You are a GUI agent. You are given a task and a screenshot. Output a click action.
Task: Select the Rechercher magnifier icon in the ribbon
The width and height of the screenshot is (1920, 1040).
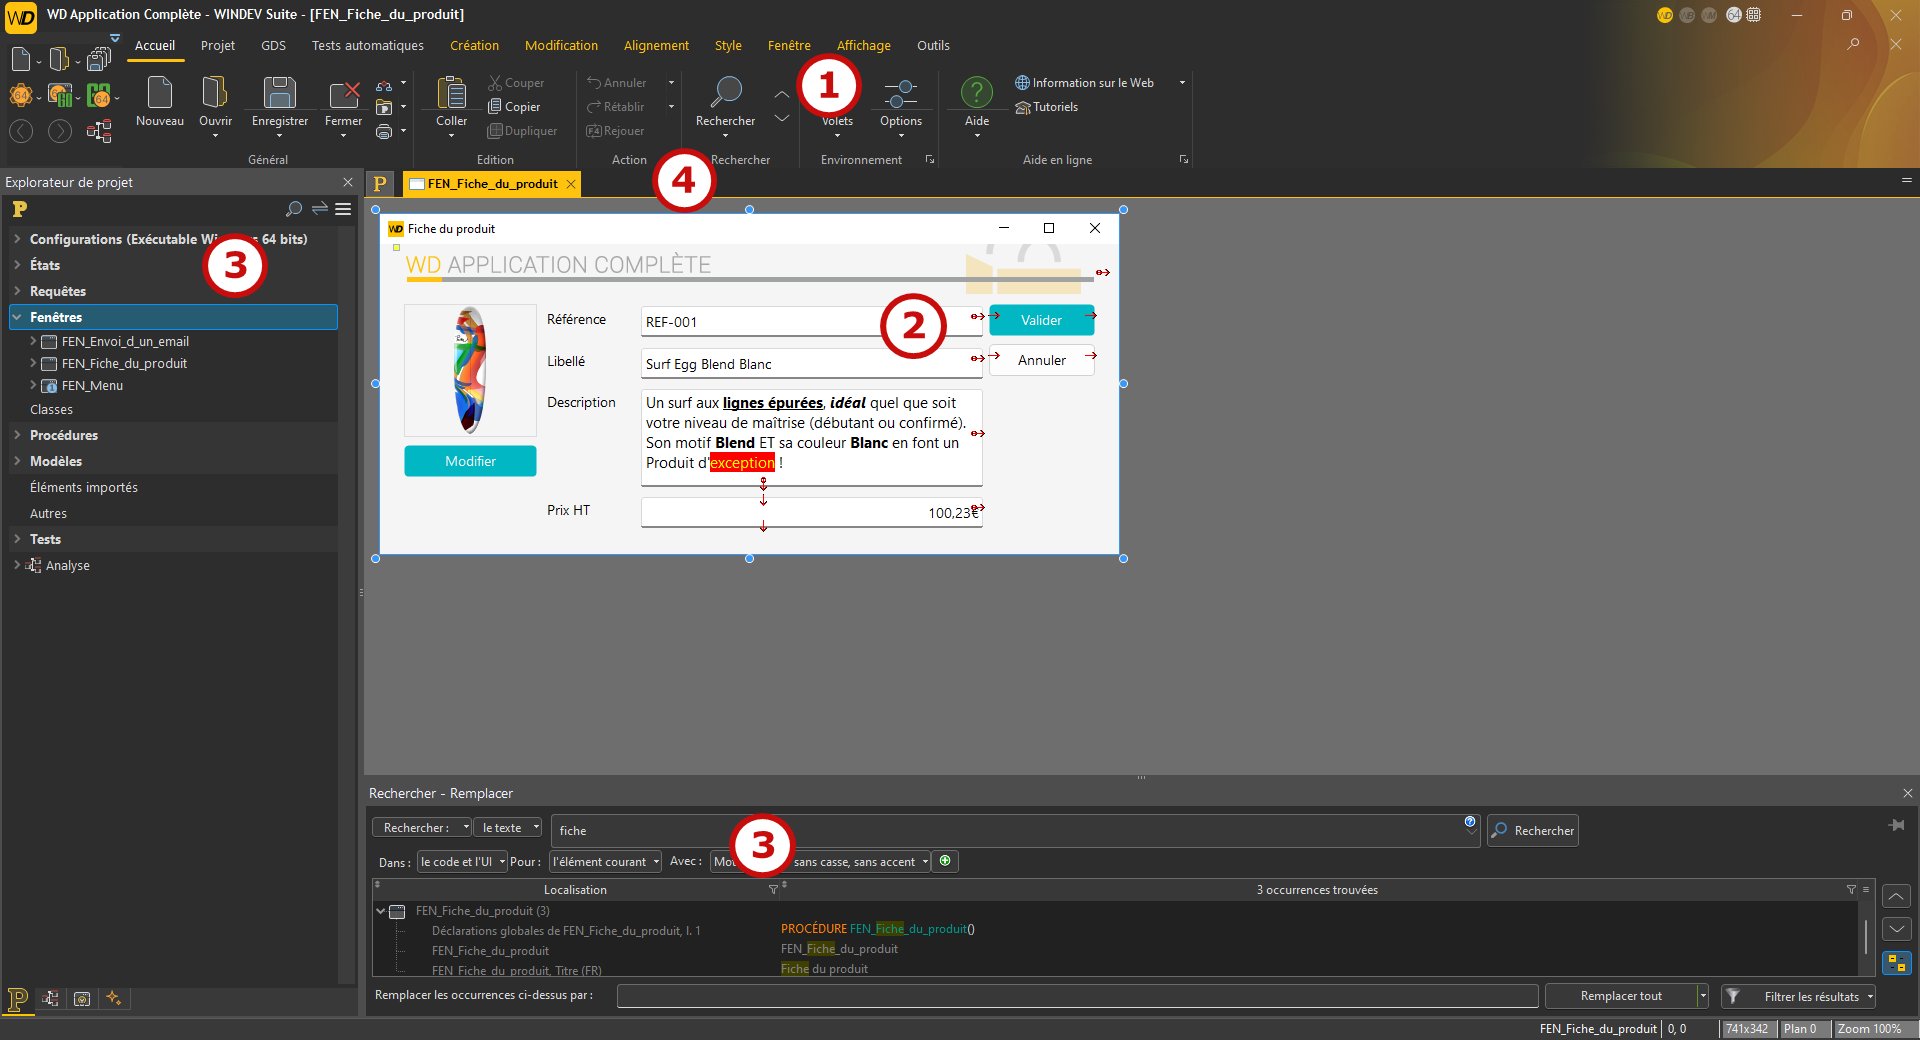723,97
